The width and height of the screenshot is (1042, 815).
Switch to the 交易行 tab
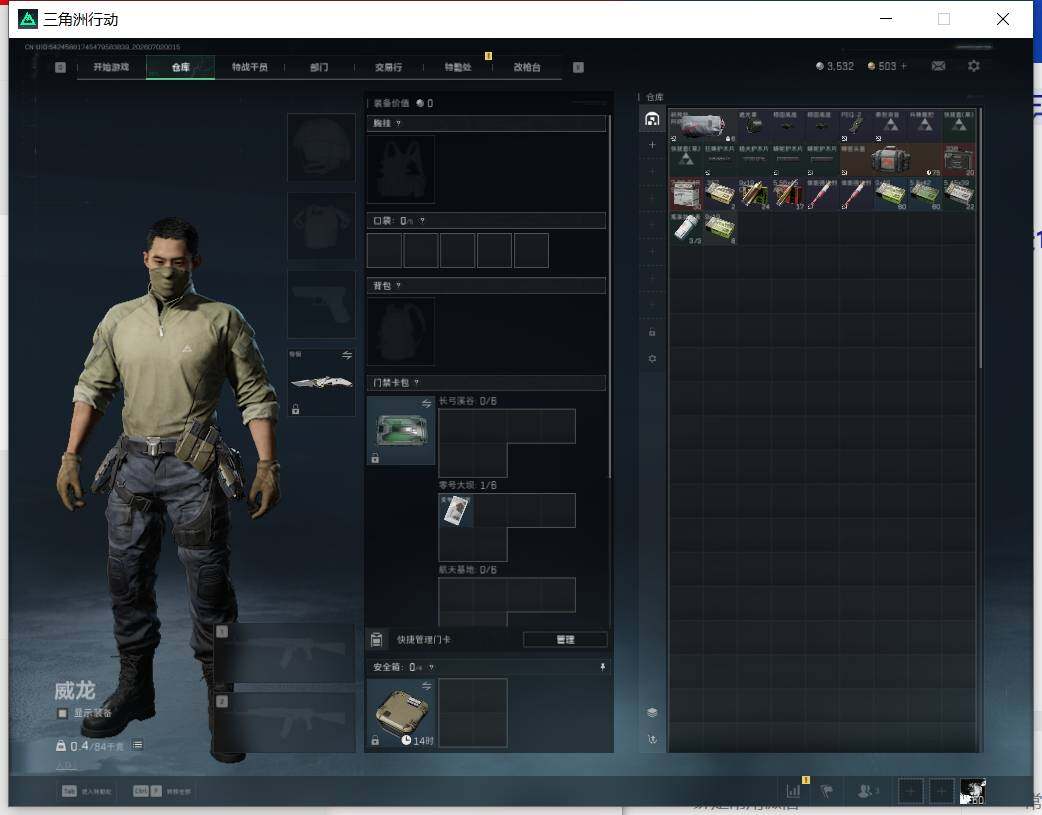coord(388,67)
